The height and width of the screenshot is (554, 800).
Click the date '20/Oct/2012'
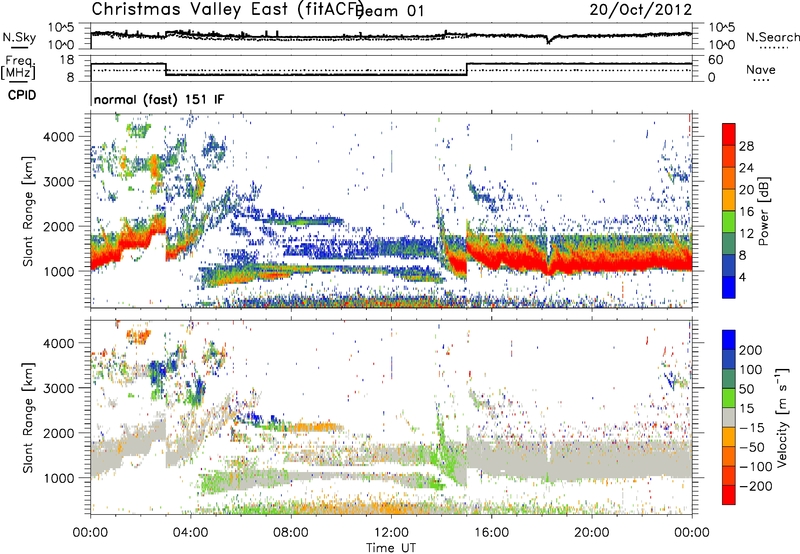pyautogui.click(x=641, y=10)
